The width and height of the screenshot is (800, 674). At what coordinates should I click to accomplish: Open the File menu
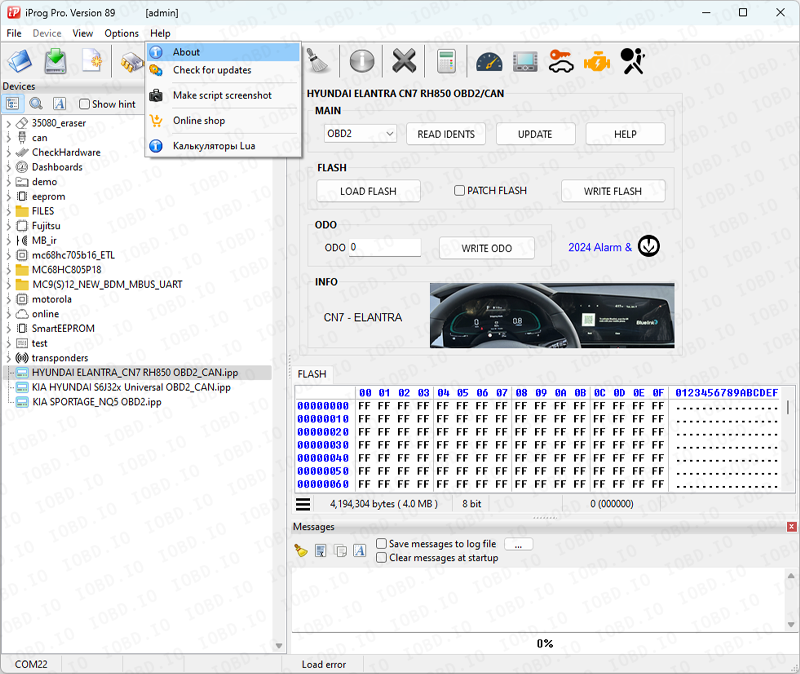pyautogui.click(x=14, y=33)
